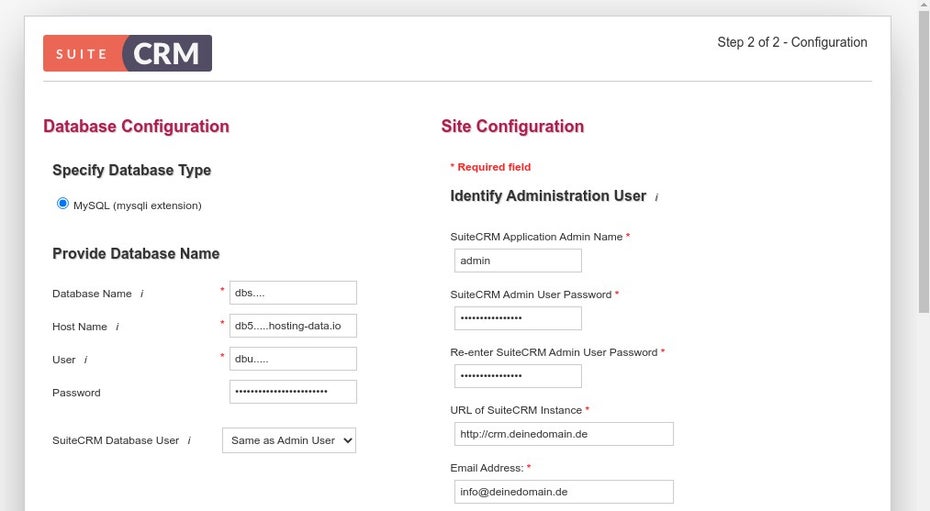Click the 'Site Configuration' heading
The height and width of the screenshot is (511, 930).
point(512,126)
